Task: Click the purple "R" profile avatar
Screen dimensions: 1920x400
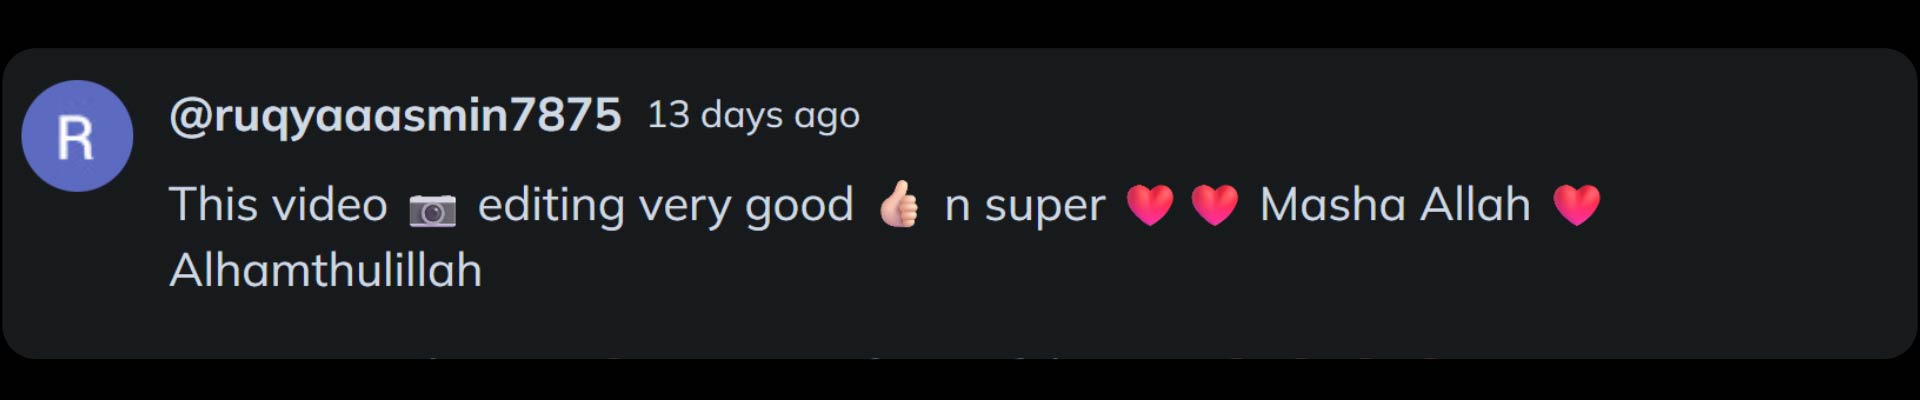Action: 77,136
